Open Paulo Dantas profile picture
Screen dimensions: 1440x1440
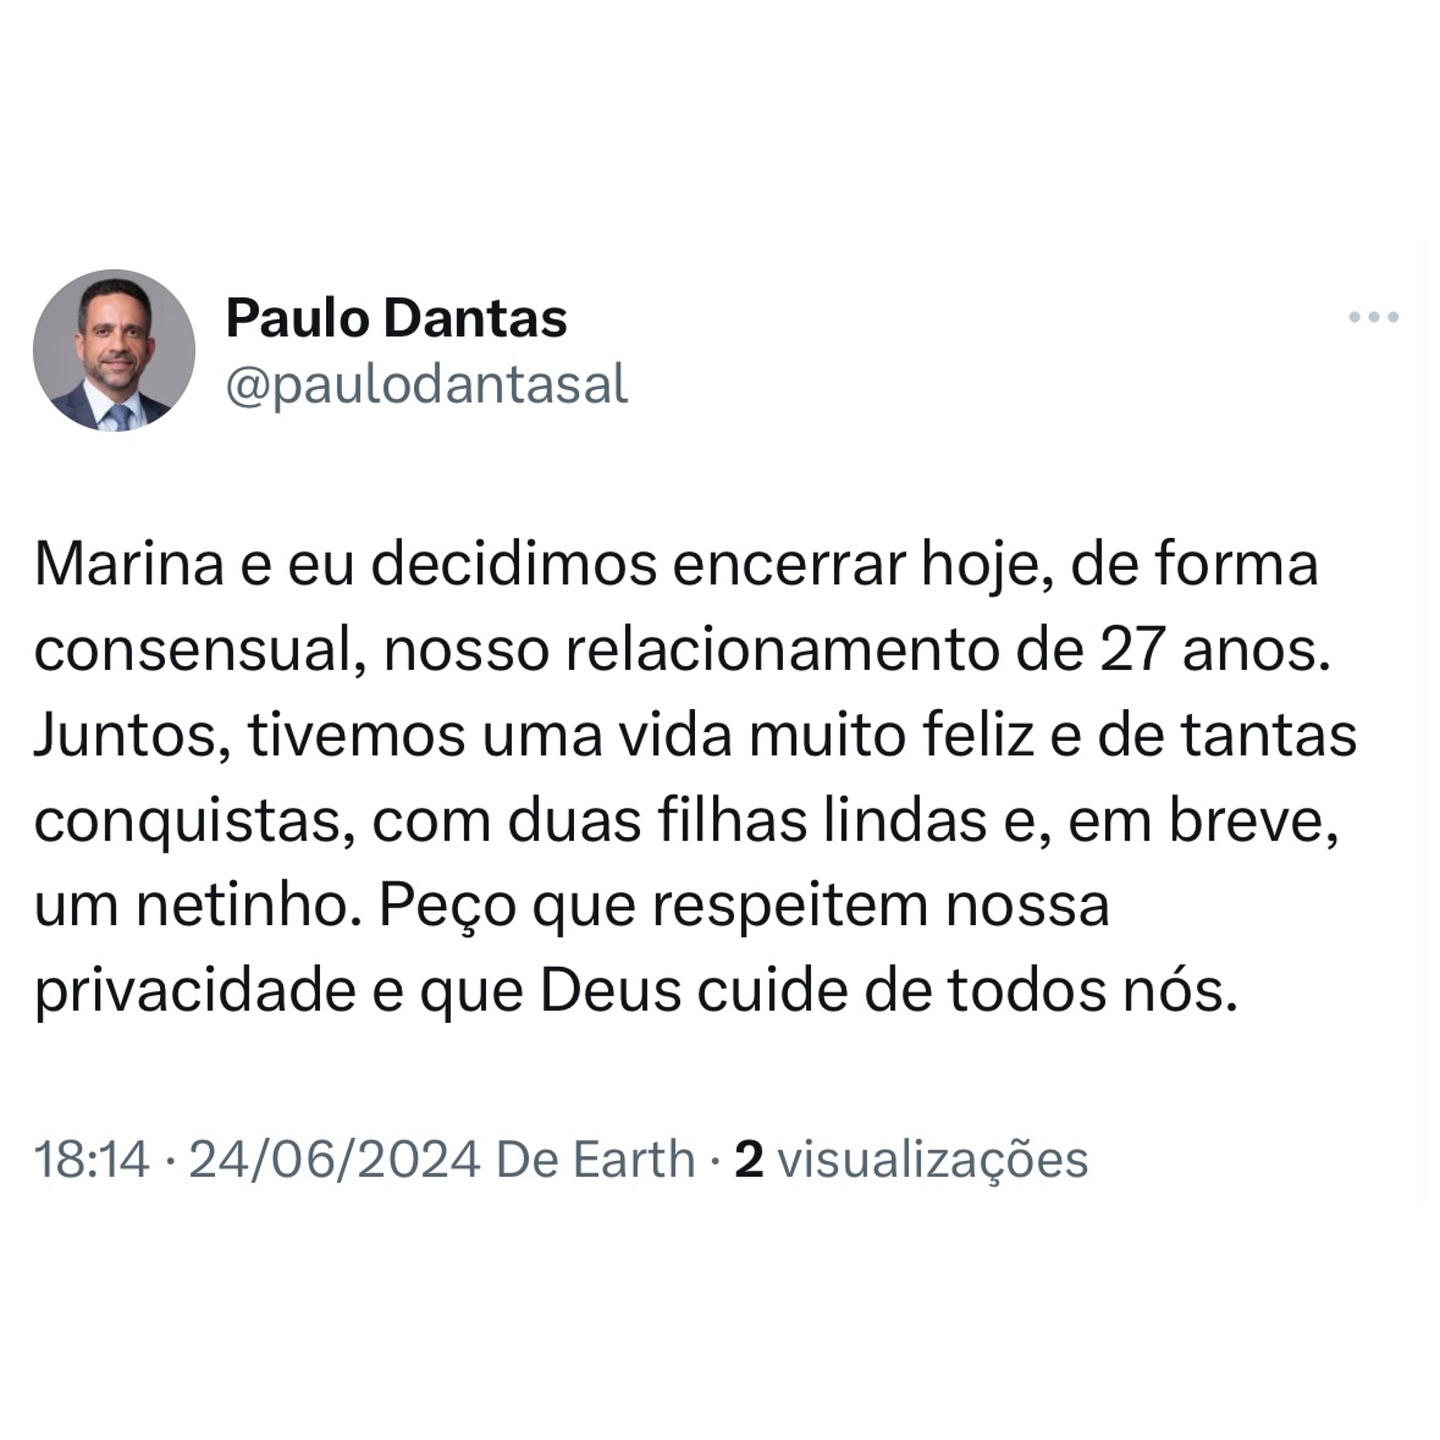tap(114, 350)
